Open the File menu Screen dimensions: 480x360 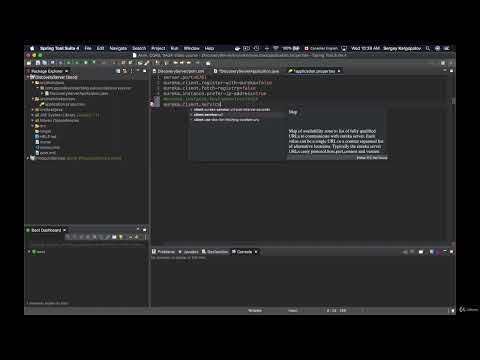(x=88, y=48)
